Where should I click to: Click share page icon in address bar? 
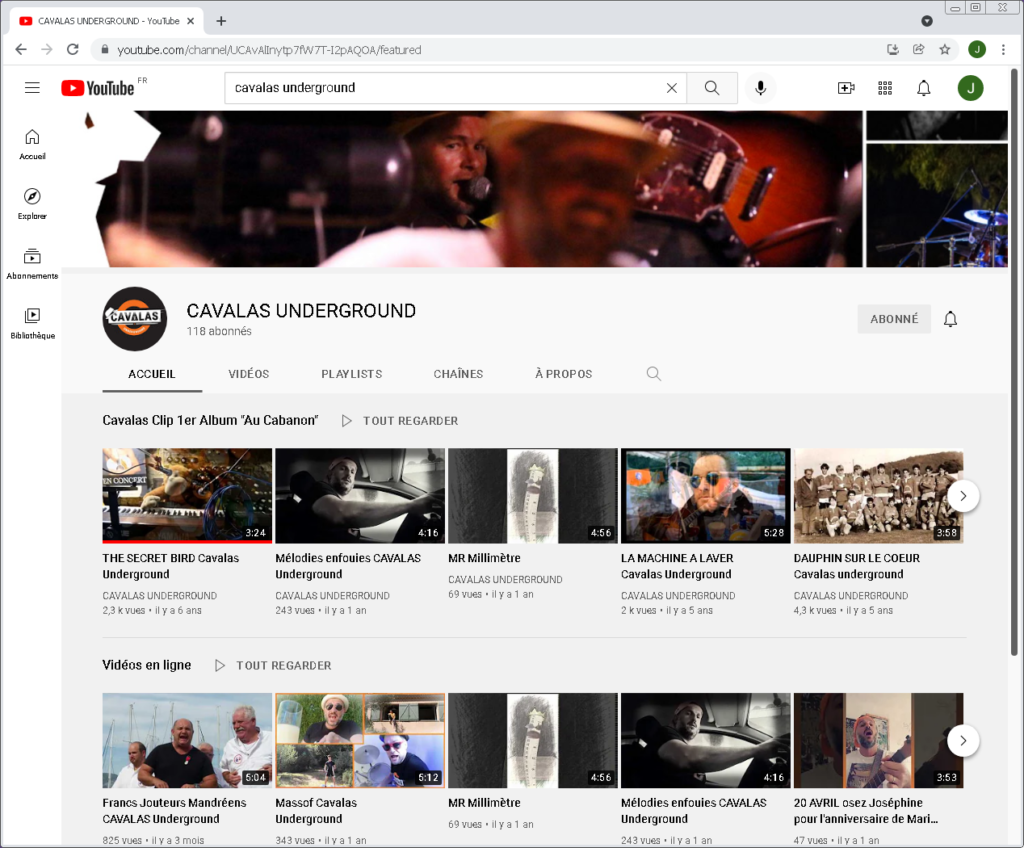pos(918,50)
